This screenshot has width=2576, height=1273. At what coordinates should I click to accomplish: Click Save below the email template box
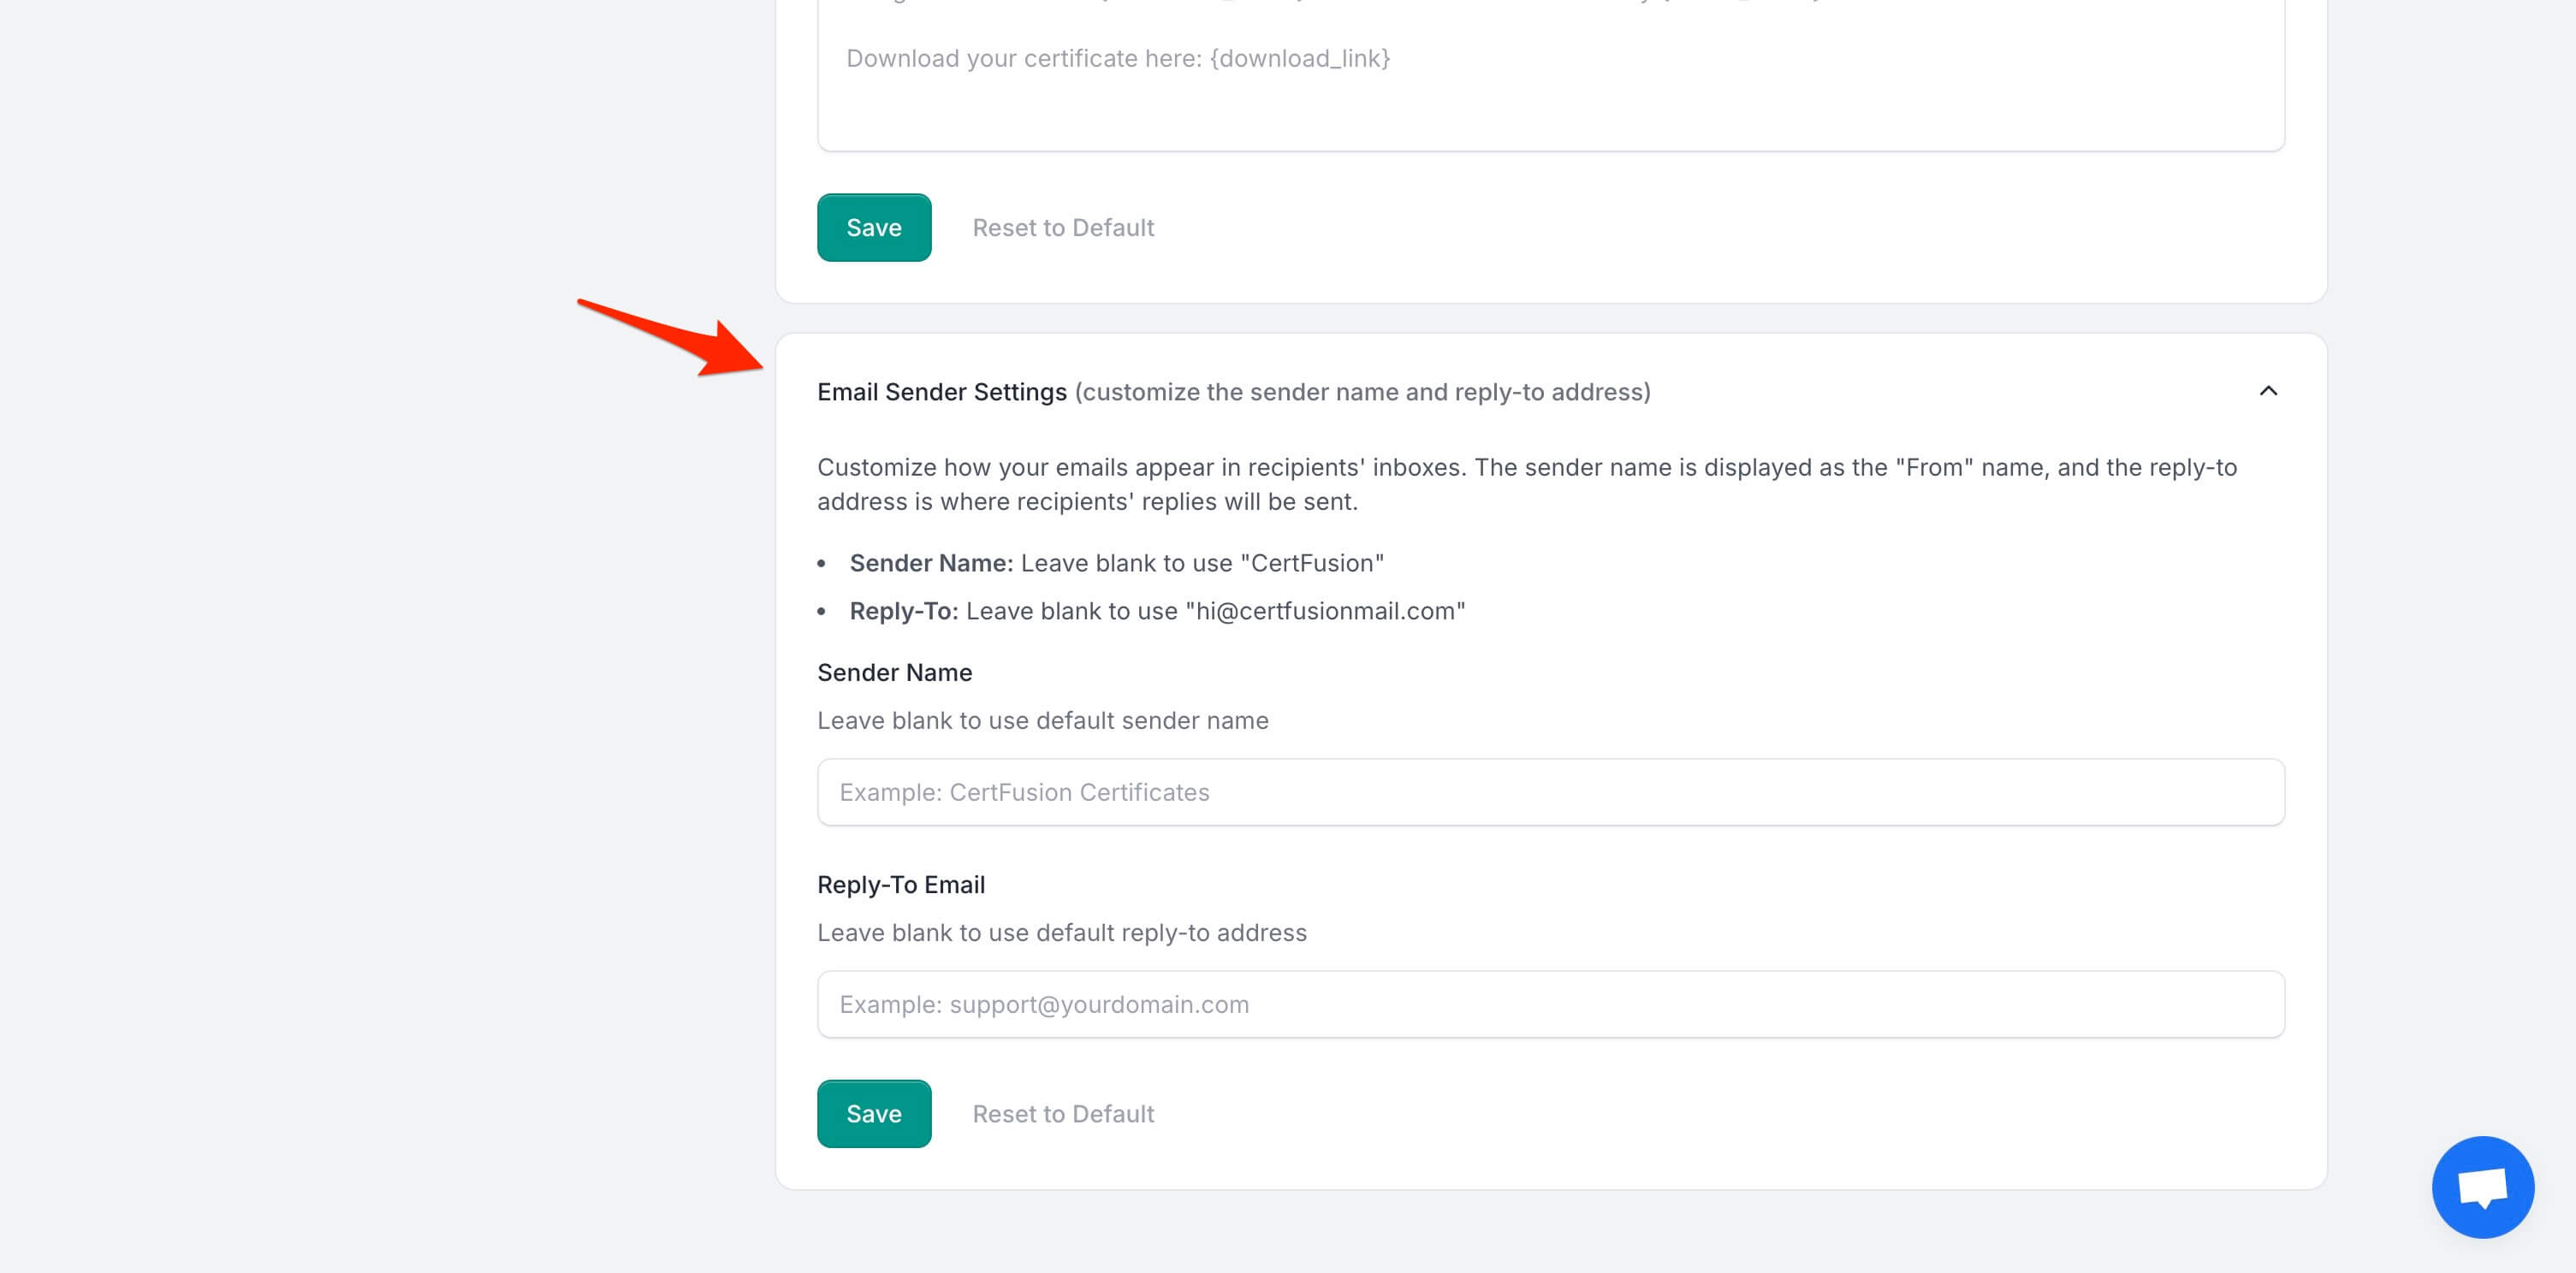pyautogui.click(x=873, y=228)
